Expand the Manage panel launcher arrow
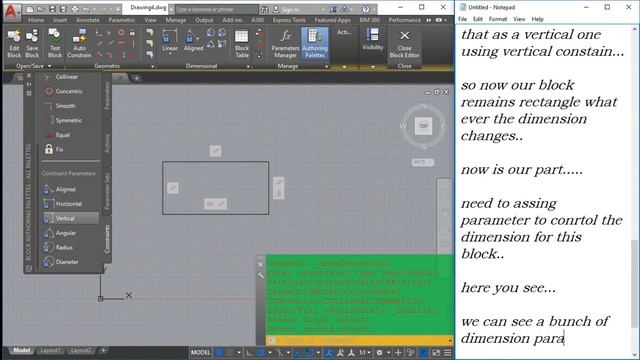The width and height of the screenshot is (640, 360). point(326,67)
